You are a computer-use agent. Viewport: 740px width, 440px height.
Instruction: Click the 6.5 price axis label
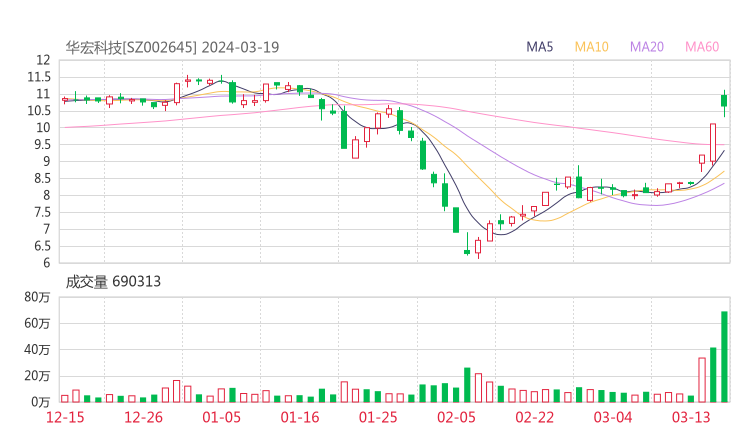coord(42,246)
